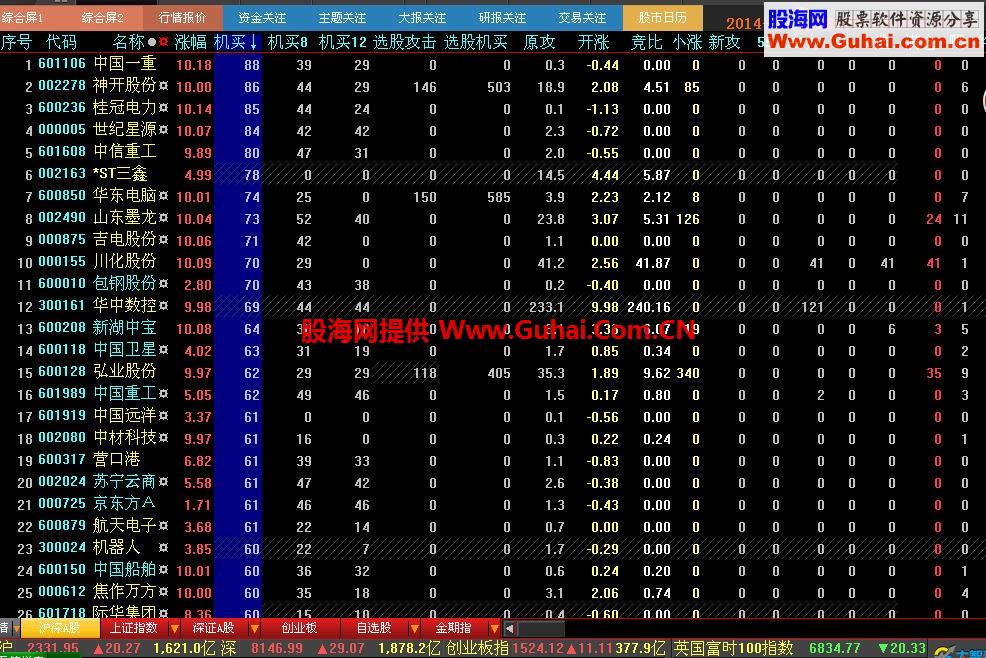Click the marker icon beside 神开股份
This screenshot has height=658, width=986.
[164, 87]
